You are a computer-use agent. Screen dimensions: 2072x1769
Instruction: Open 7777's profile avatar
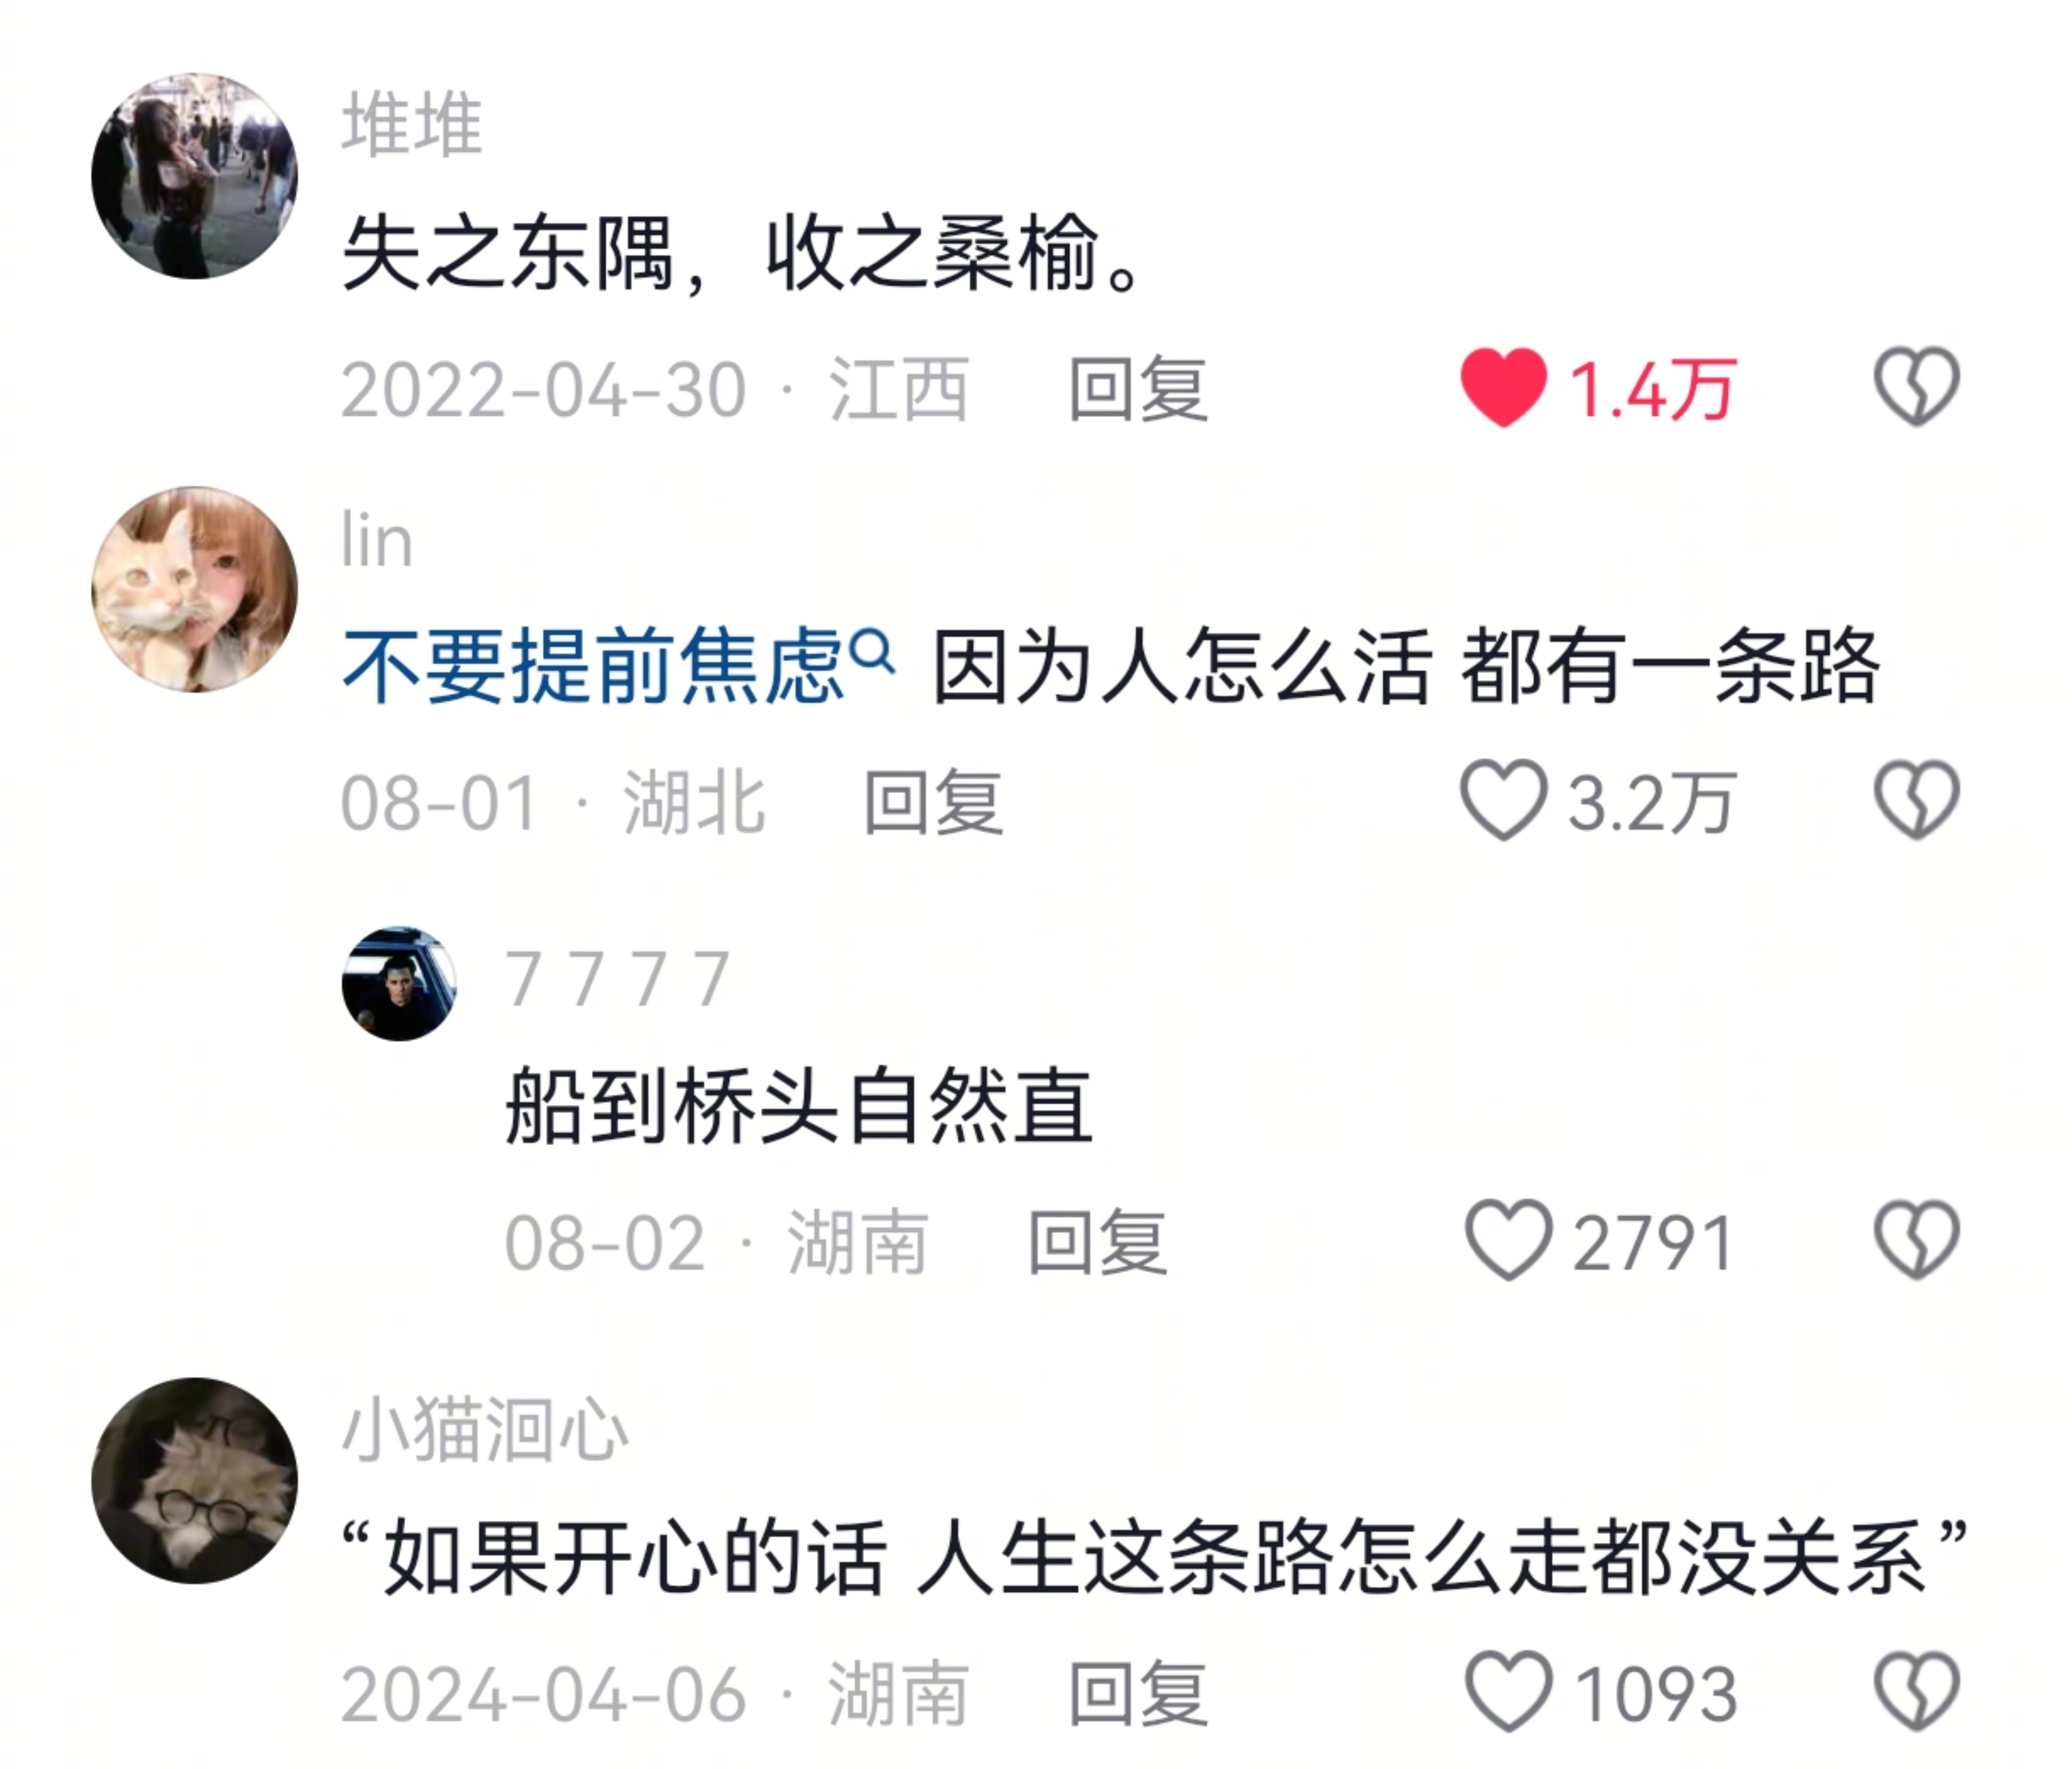(x=399, y=984)
